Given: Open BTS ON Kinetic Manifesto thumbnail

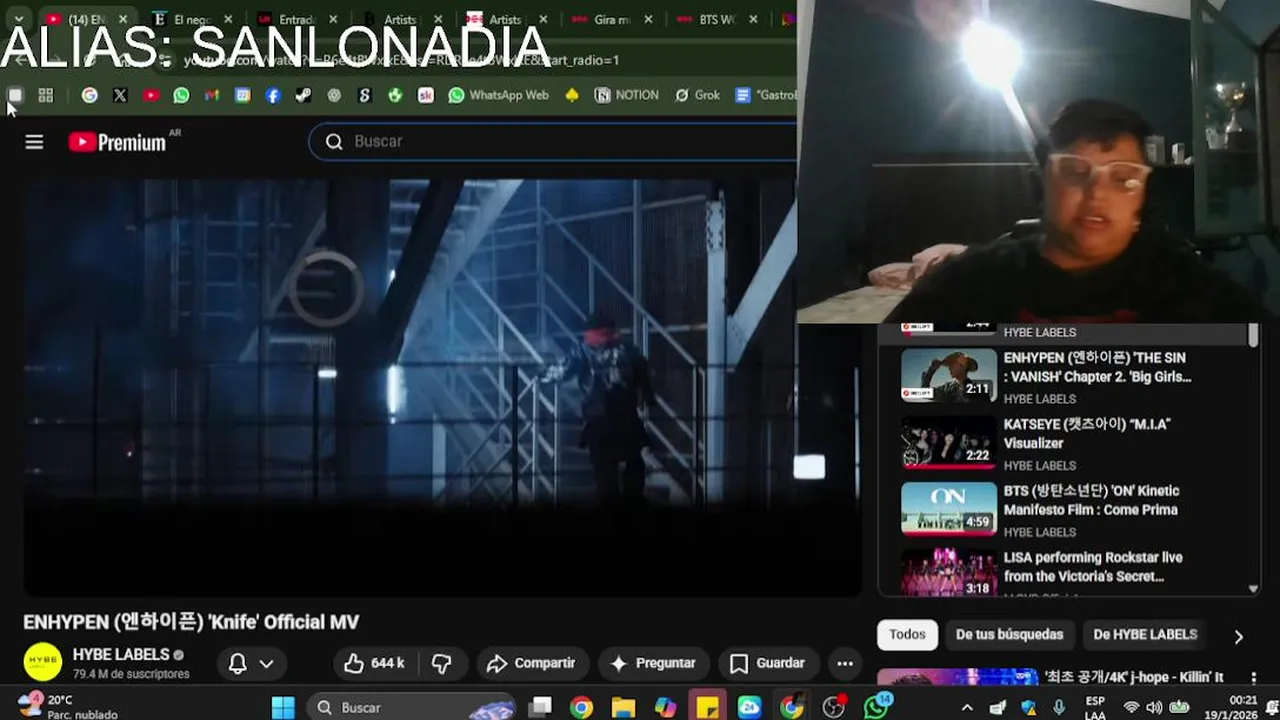Looking at the screenshot, I should pos(949,509).
